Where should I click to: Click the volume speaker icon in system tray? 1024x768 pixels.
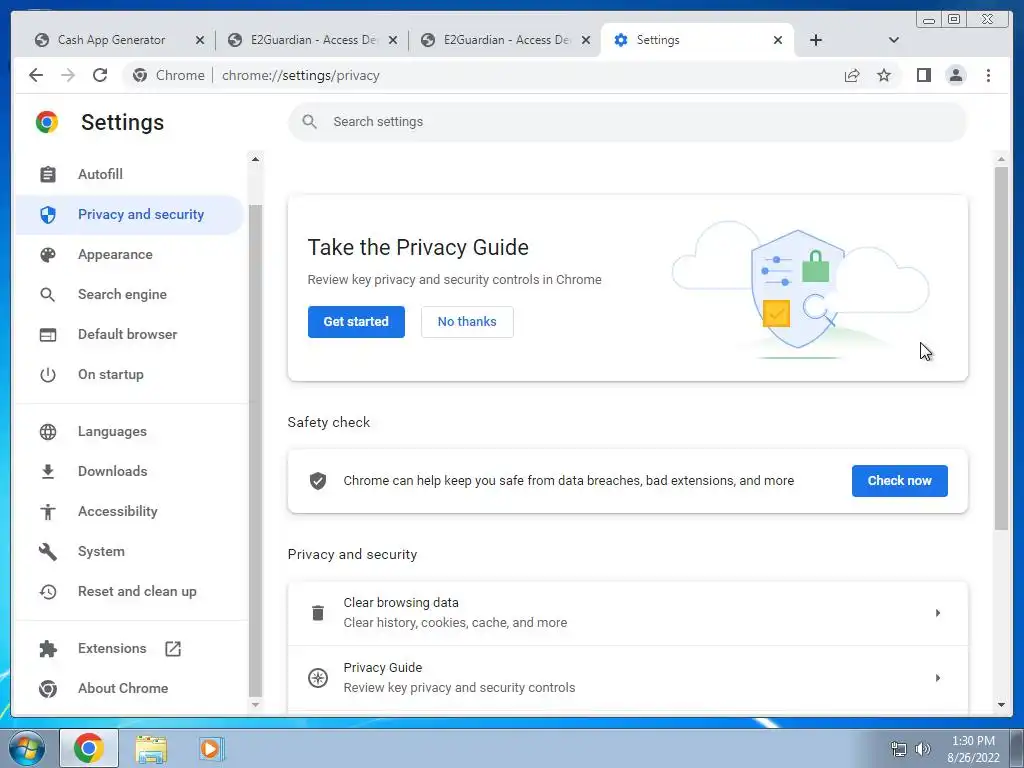923,748
